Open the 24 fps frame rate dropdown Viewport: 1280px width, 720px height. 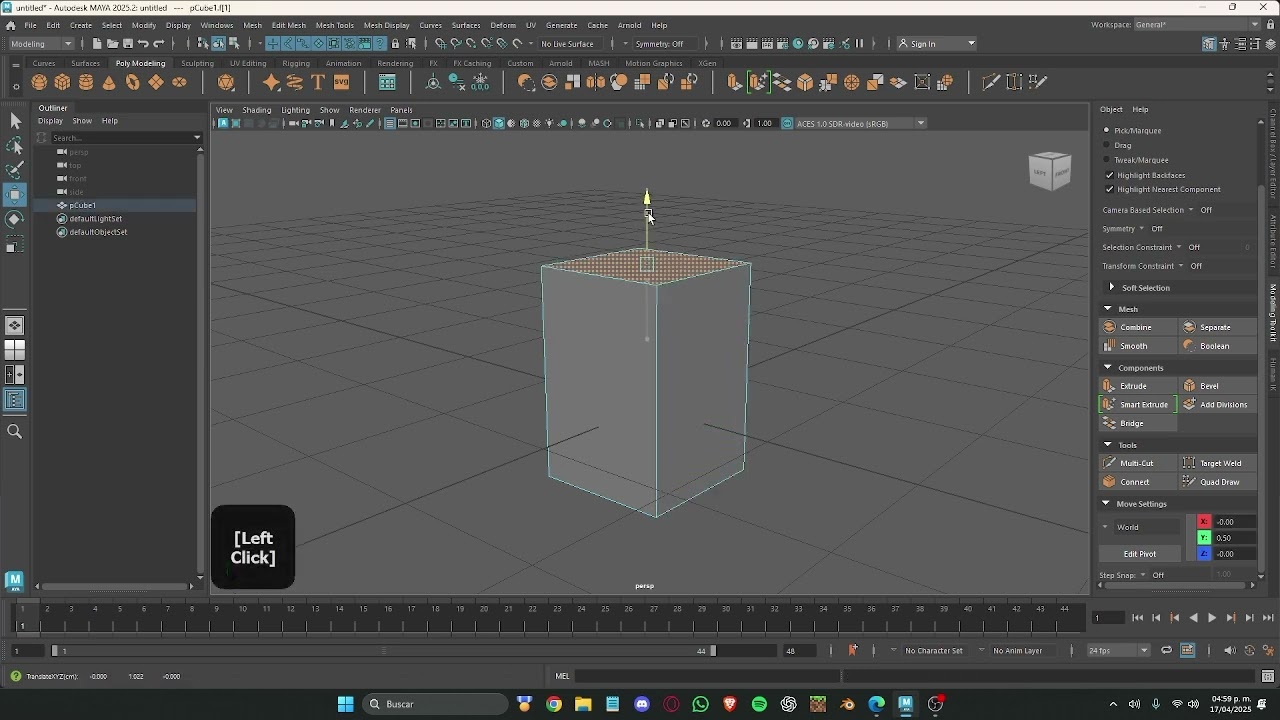coord(1118,651)
